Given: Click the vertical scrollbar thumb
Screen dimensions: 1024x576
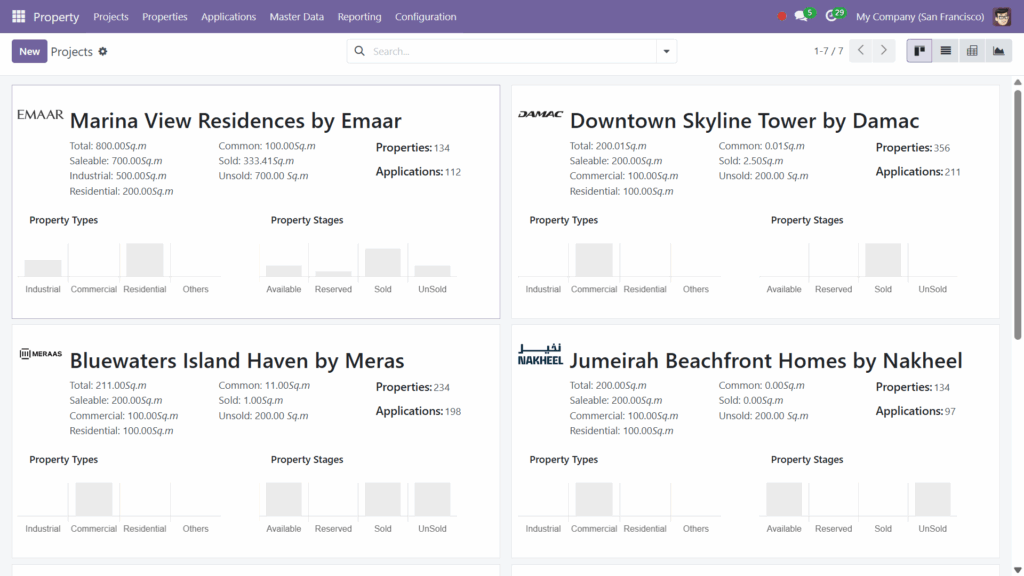Looking at the screenshot, I should [1017, 214].
